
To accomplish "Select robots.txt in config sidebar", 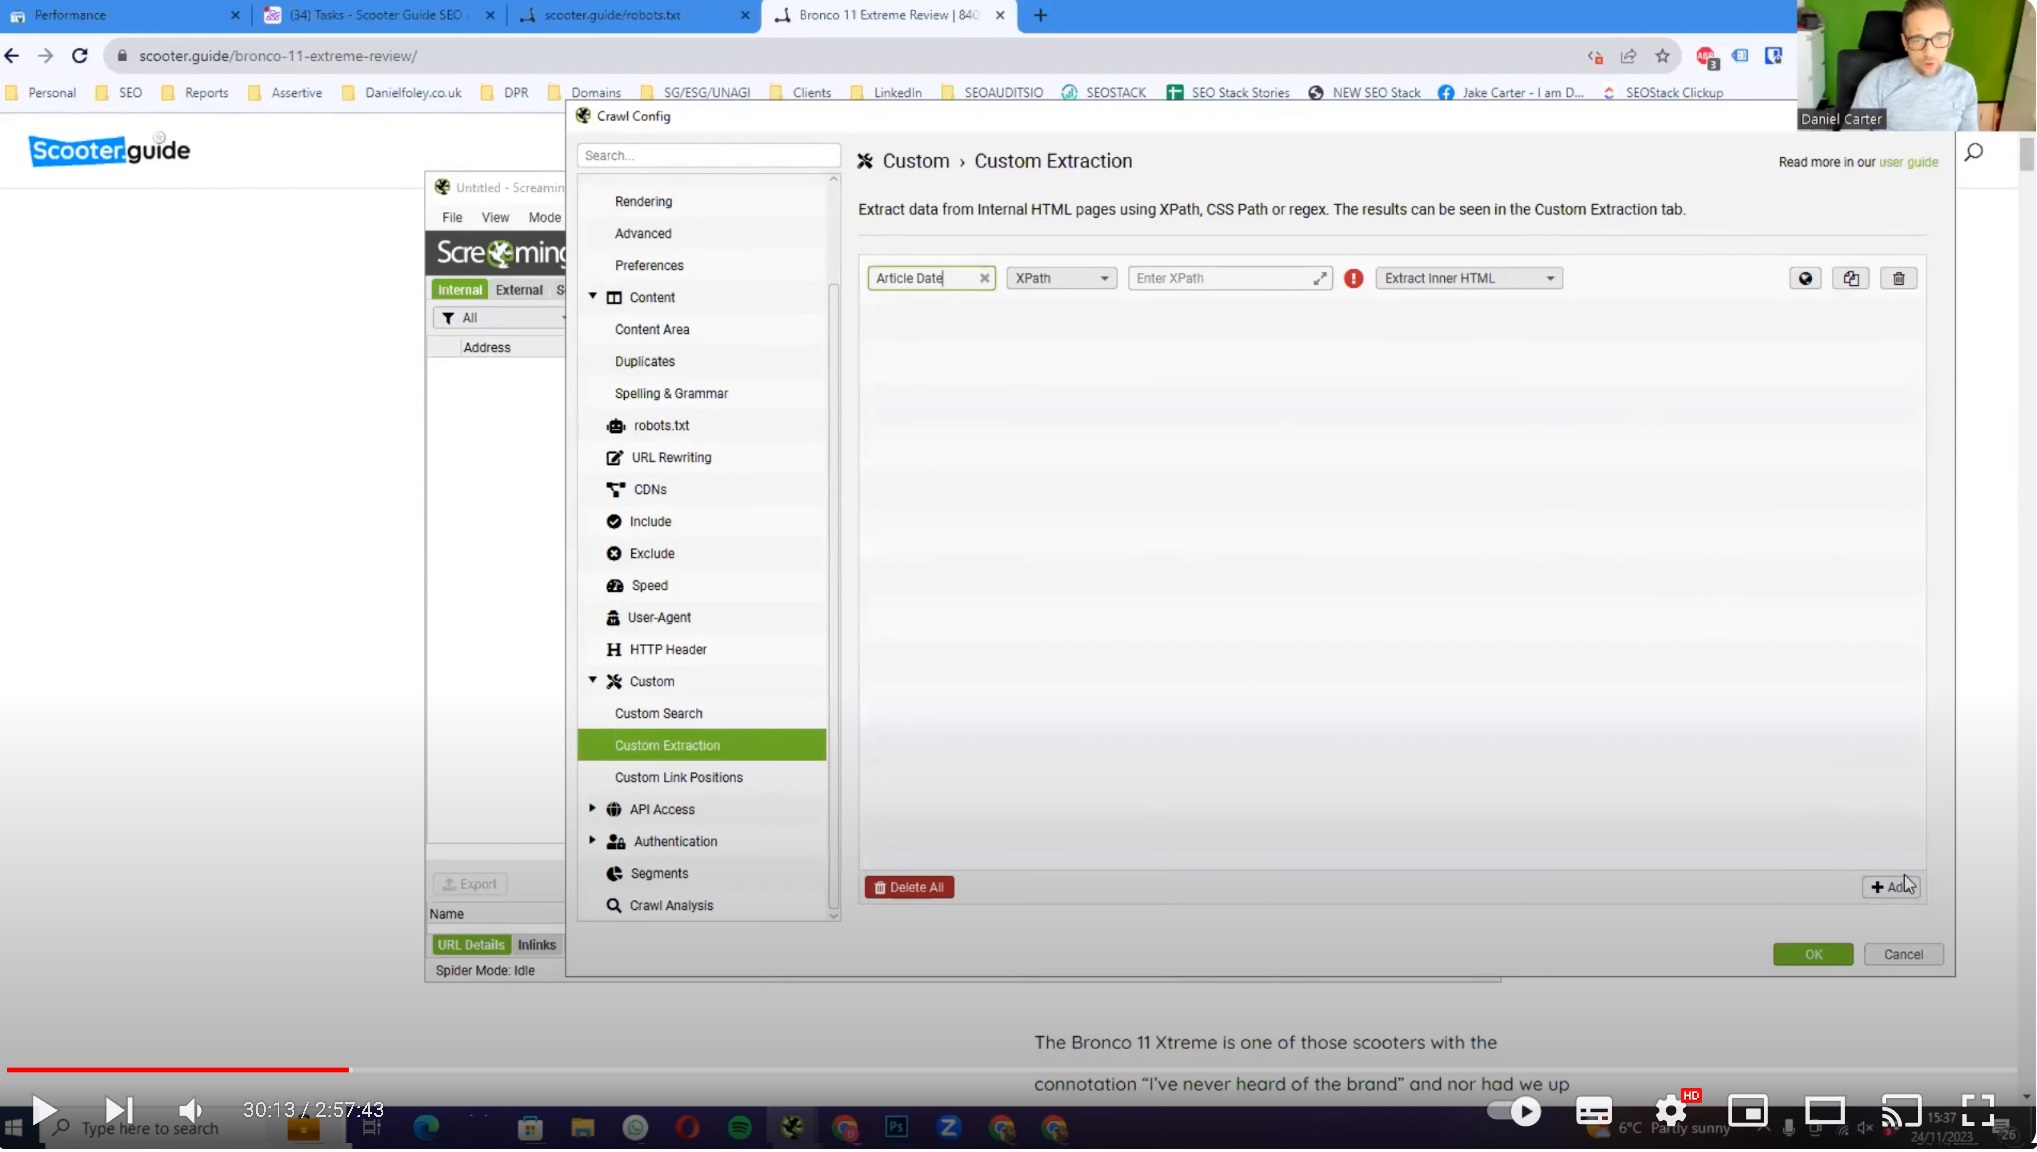I will [x=660, y=426].
